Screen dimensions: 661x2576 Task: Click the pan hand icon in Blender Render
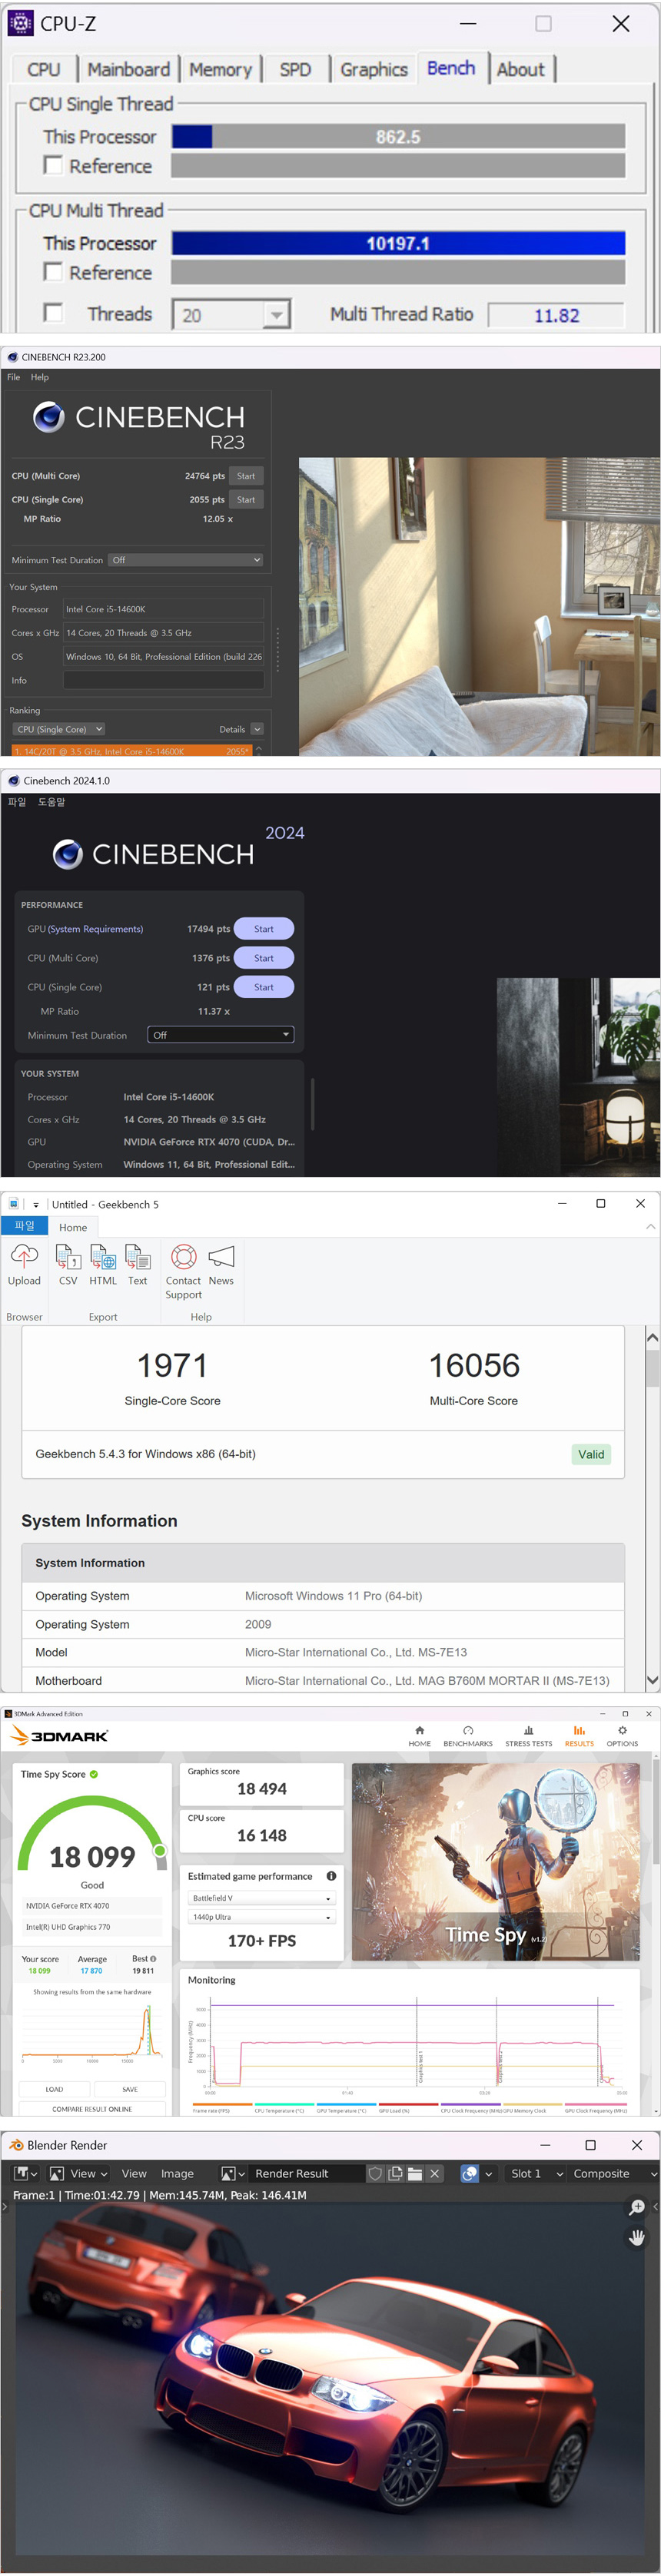[637, 2237]
